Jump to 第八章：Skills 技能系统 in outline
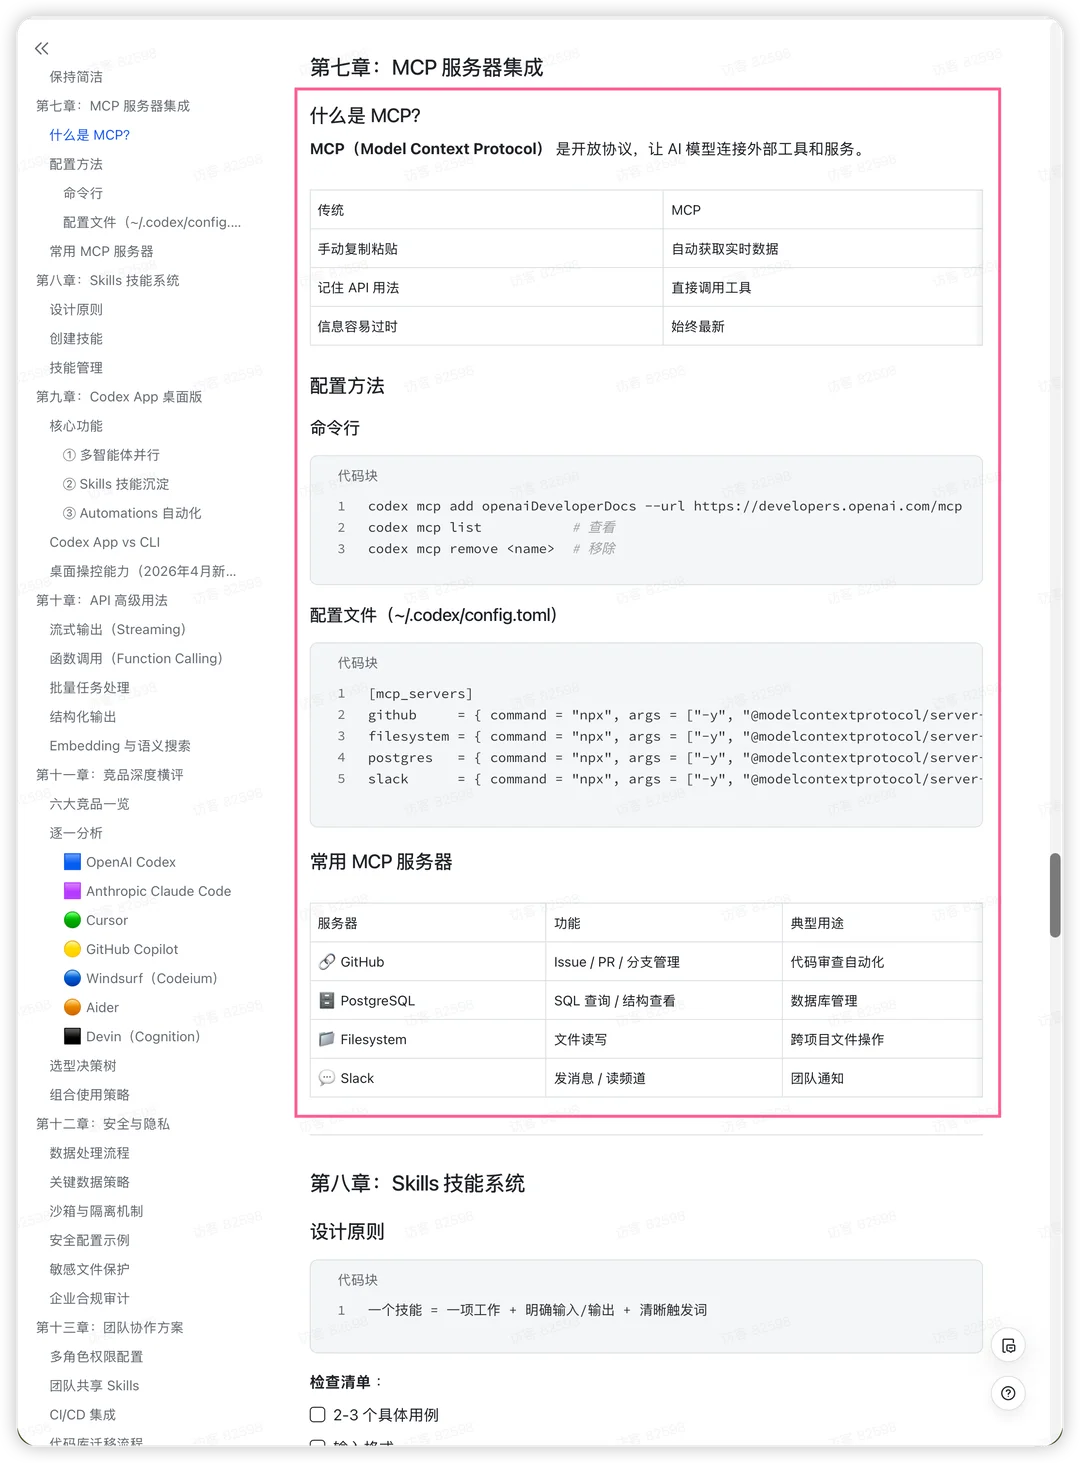Image resolution: width=1080 pixels, height=1463 pixels. point(108,280)
